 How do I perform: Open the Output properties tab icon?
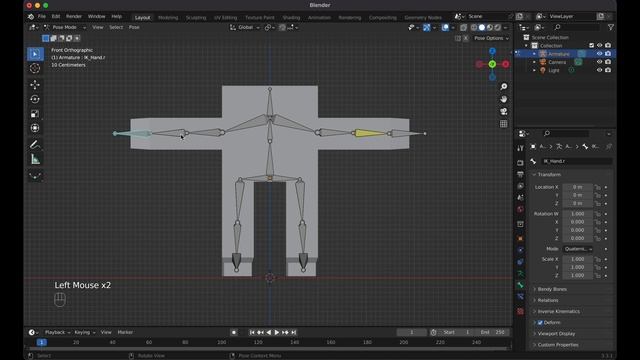pyautogui.click(x=520, y=174)
